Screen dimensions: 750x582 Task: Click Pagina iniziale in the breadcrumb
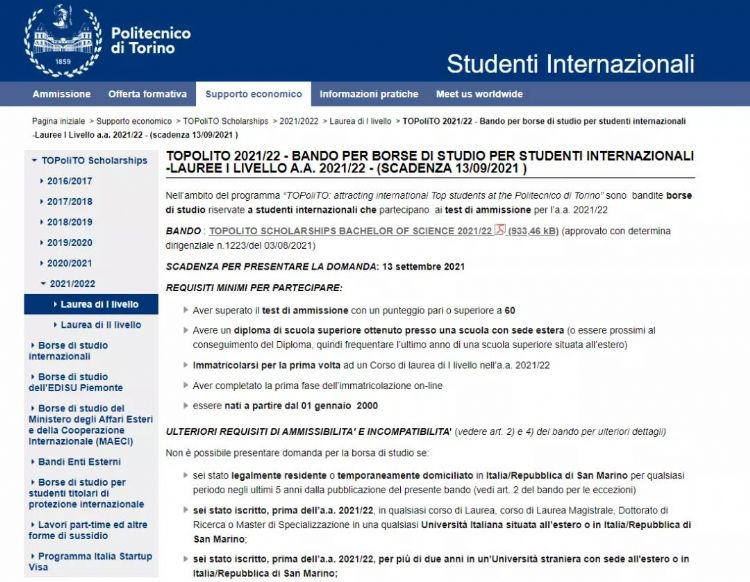pos(60,121)
